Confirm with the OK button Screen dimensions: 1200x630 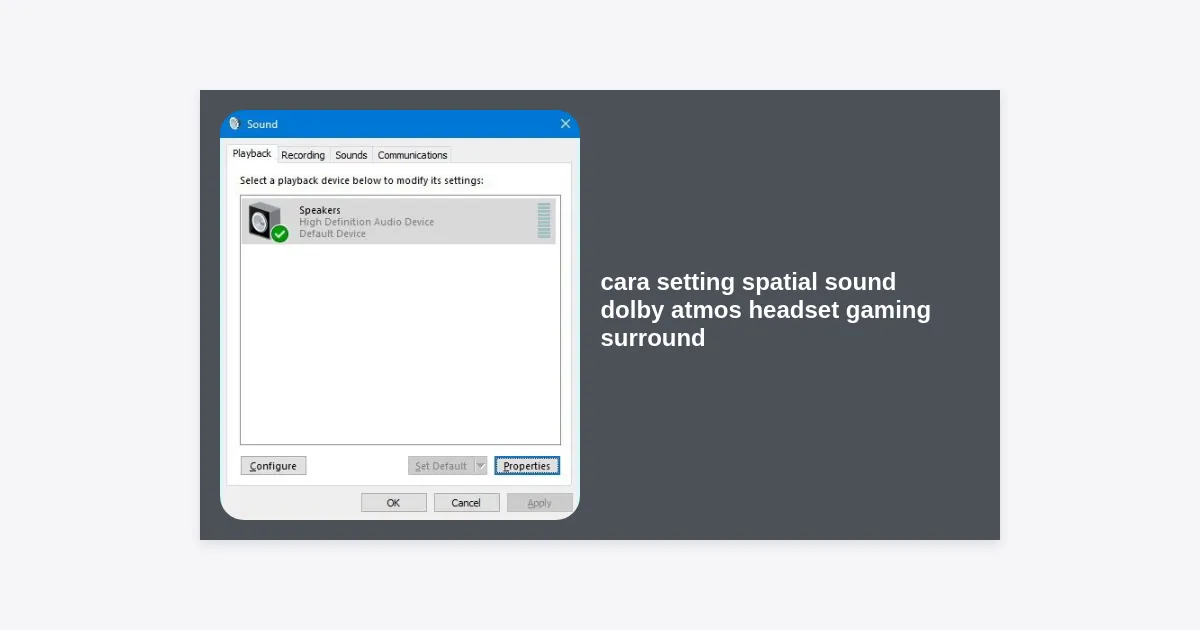pos(393,503)
